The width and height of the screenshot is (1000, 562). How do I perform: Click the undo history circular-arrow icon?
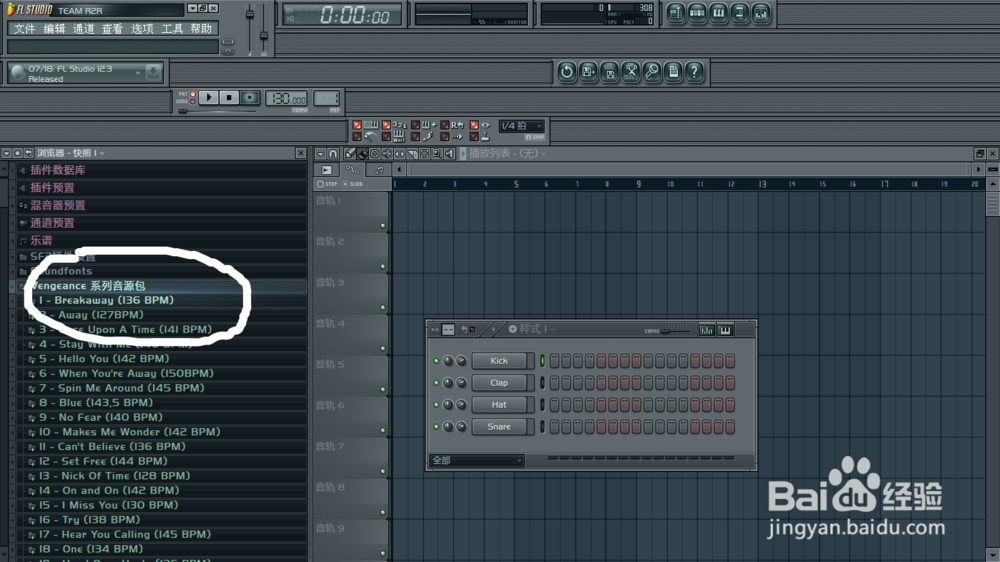tap(566, 71)
